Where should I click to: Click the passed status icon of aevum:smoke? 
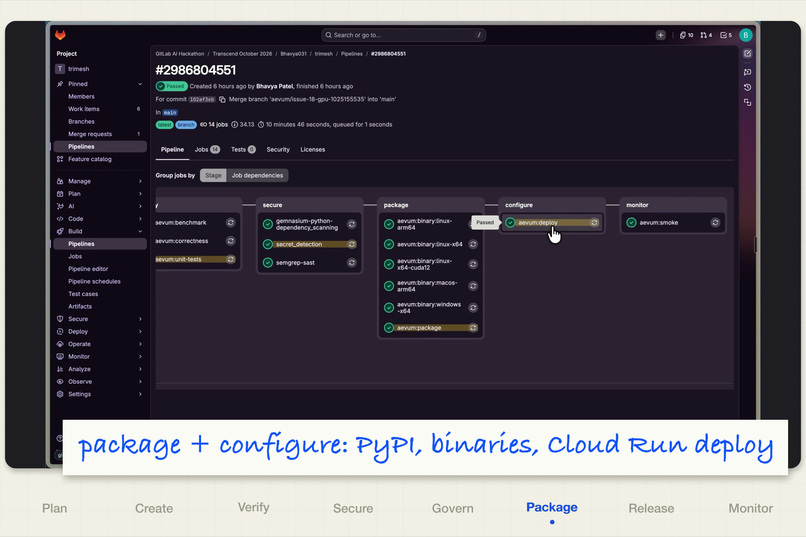pos(631,223)
